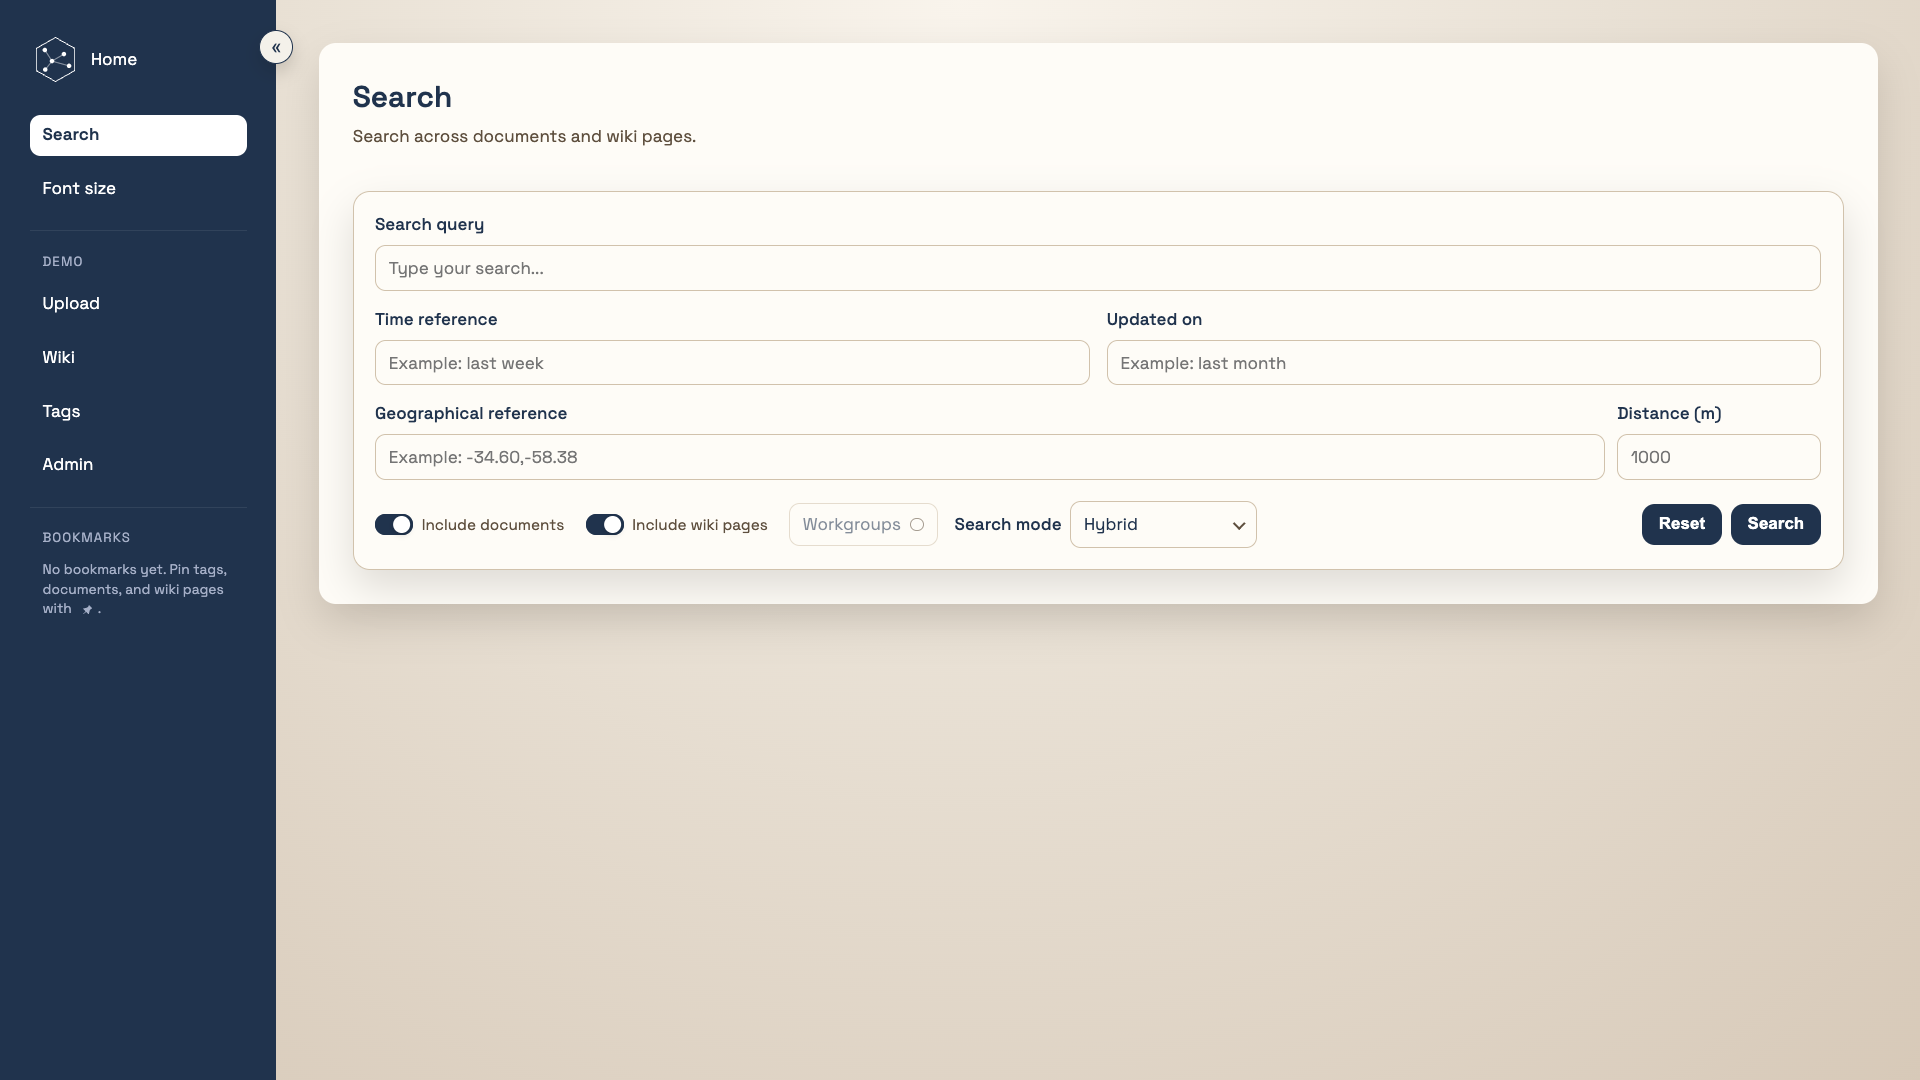Disable Include wiki pages
The width and height of the screenshot is (1920, 1080).
coord(606,524)
